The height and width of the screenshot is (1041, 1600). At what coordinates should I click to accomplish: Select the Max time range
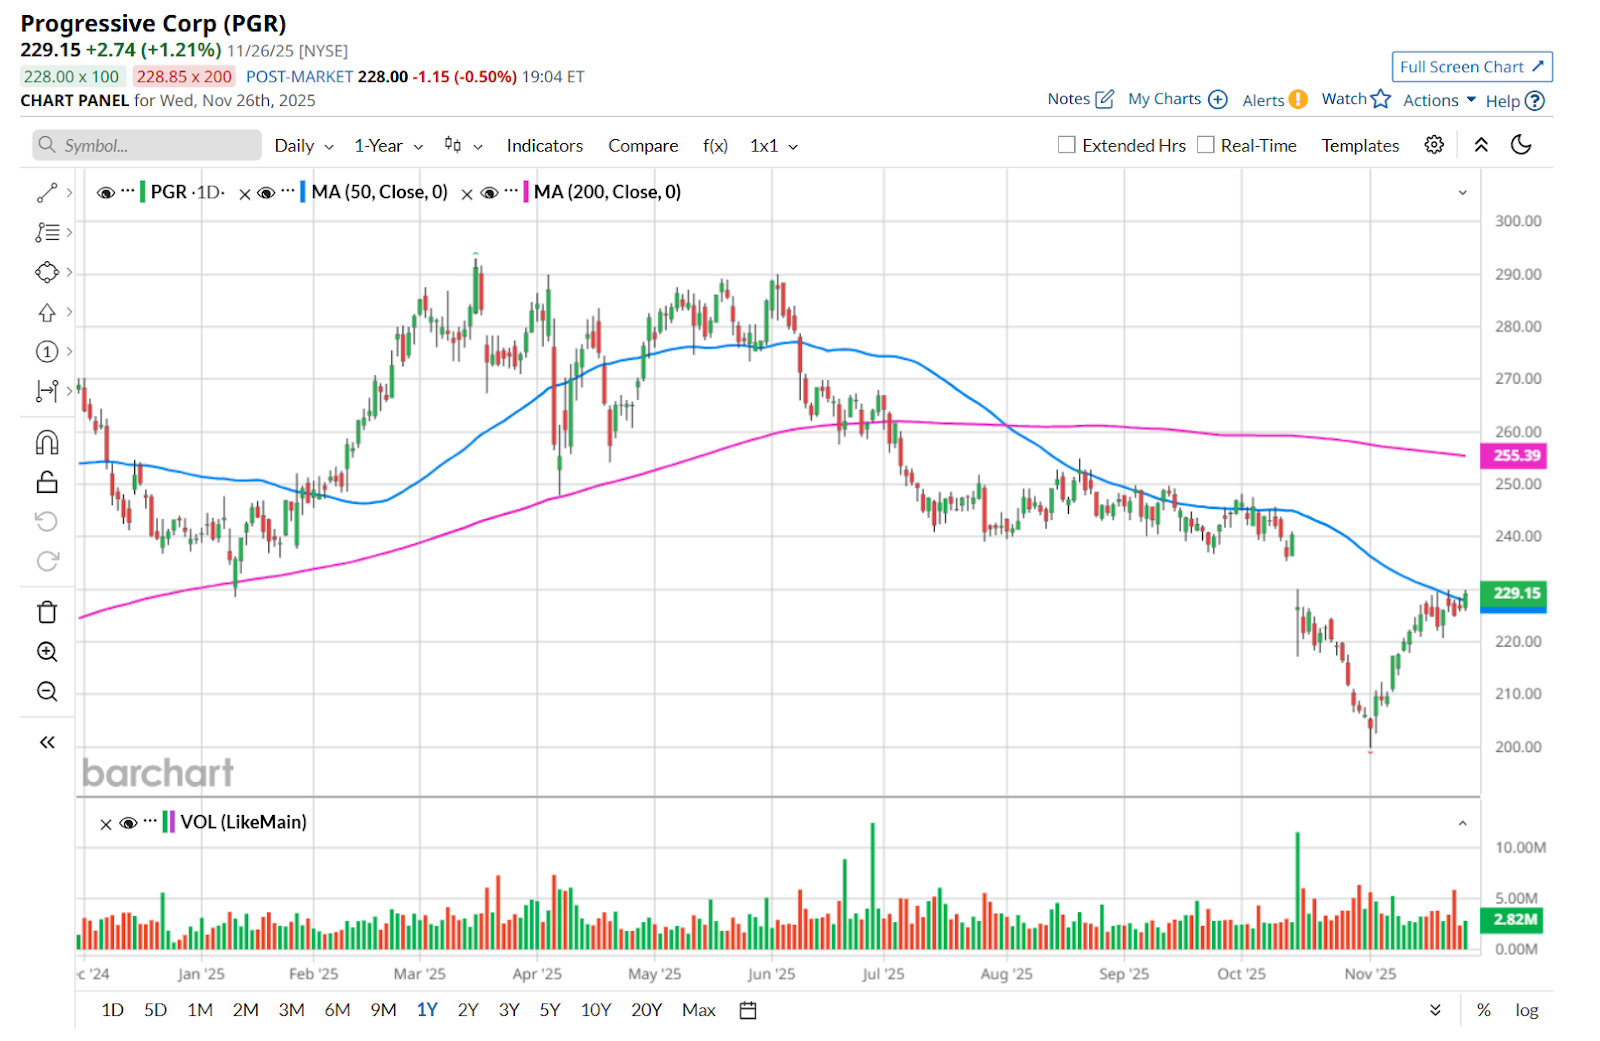click(699, 1010)
